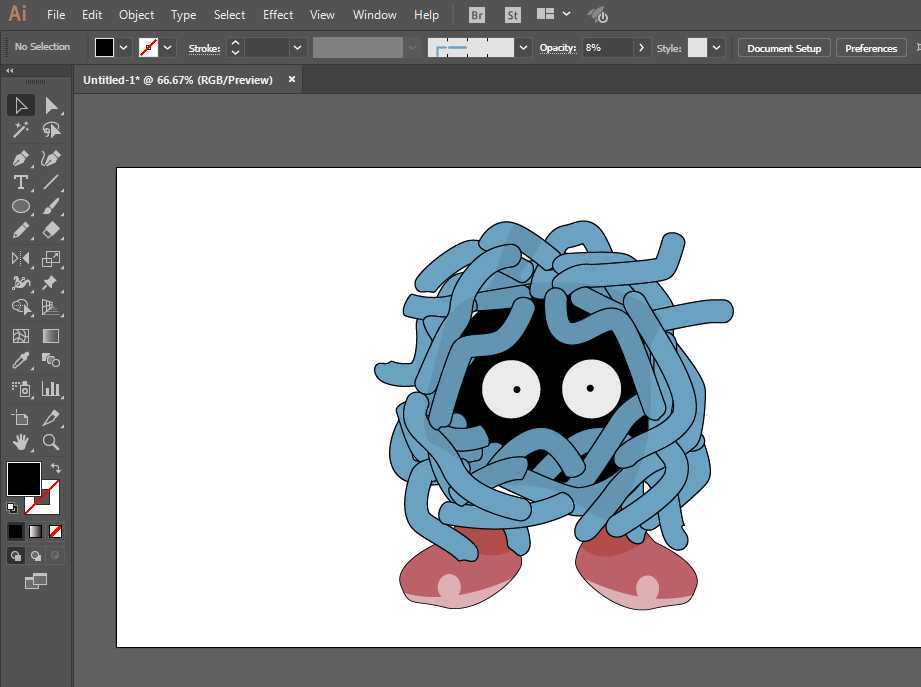Click the black Fill swatch in toolbar
This screenshot has width=921, height=687.
[x=23, y=478]
